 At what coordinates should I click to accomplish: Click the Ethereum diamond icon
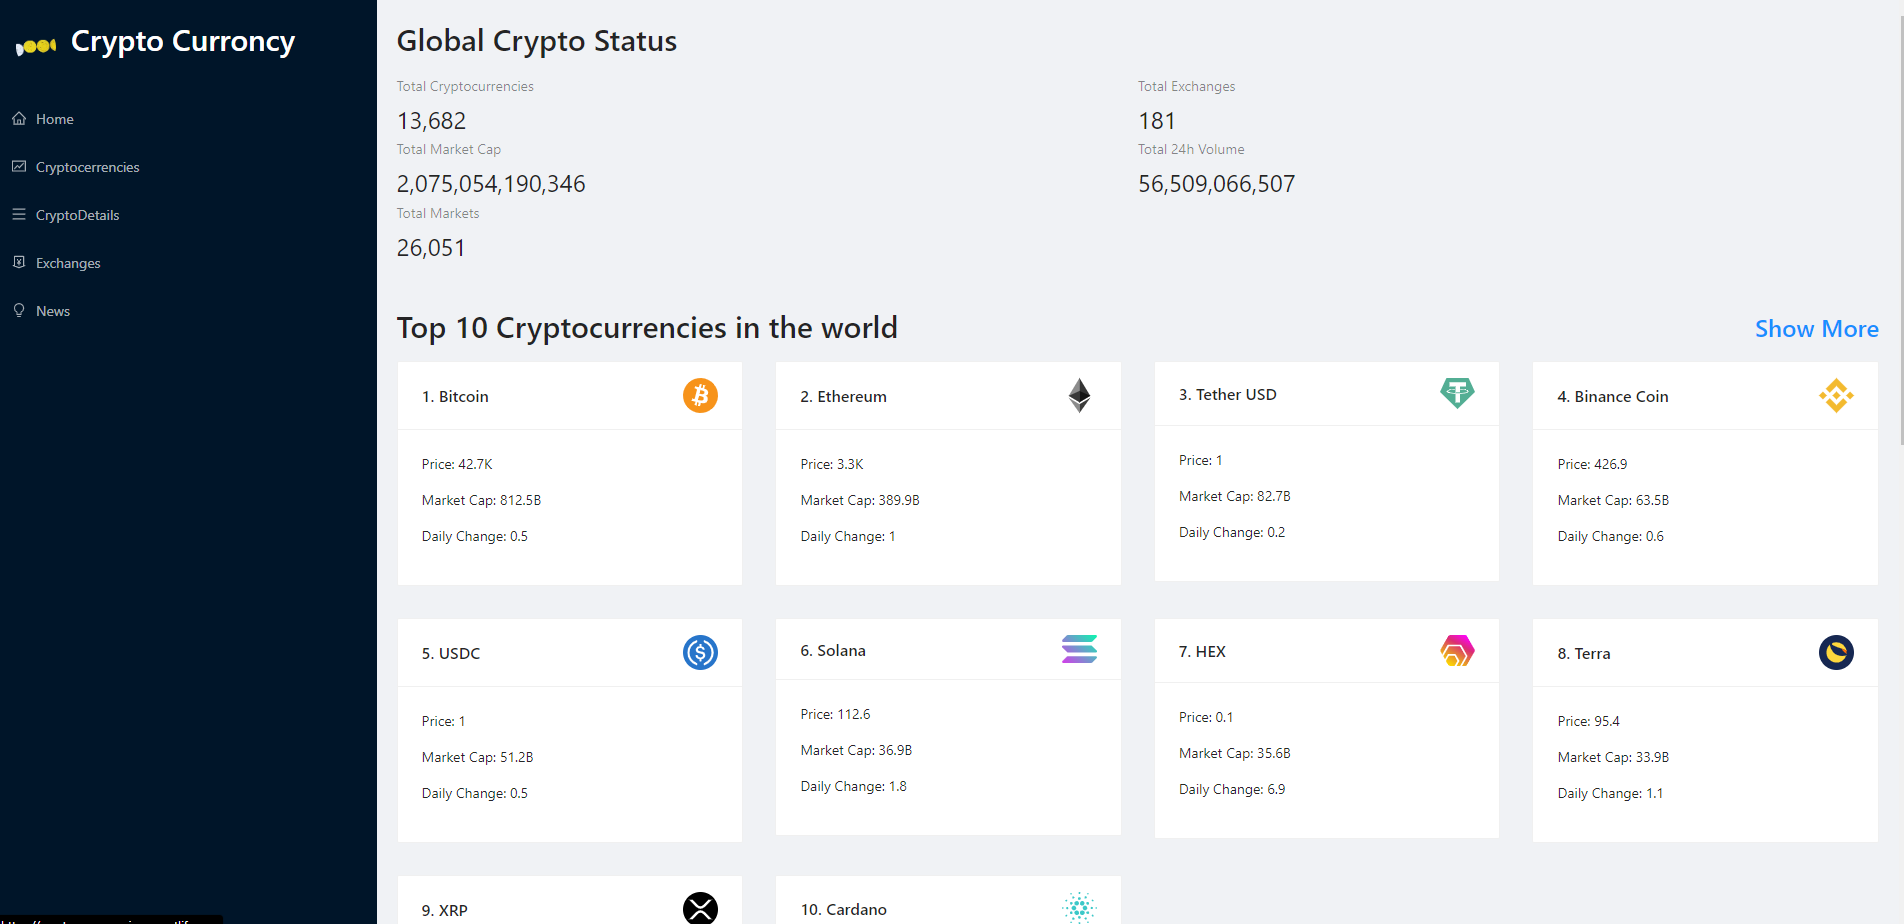tap(1079, 396)
